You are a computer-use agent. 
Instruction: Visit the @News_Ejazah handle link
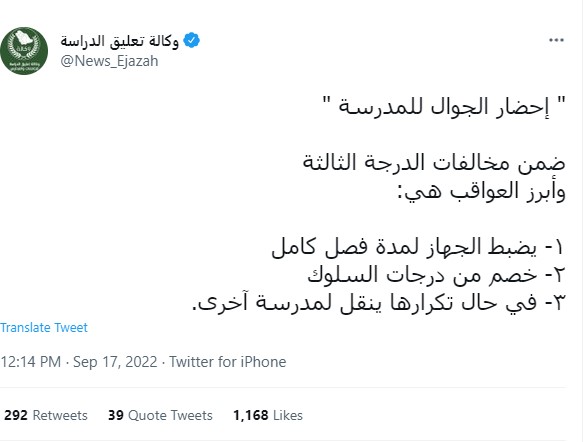[x=109, y=61]
